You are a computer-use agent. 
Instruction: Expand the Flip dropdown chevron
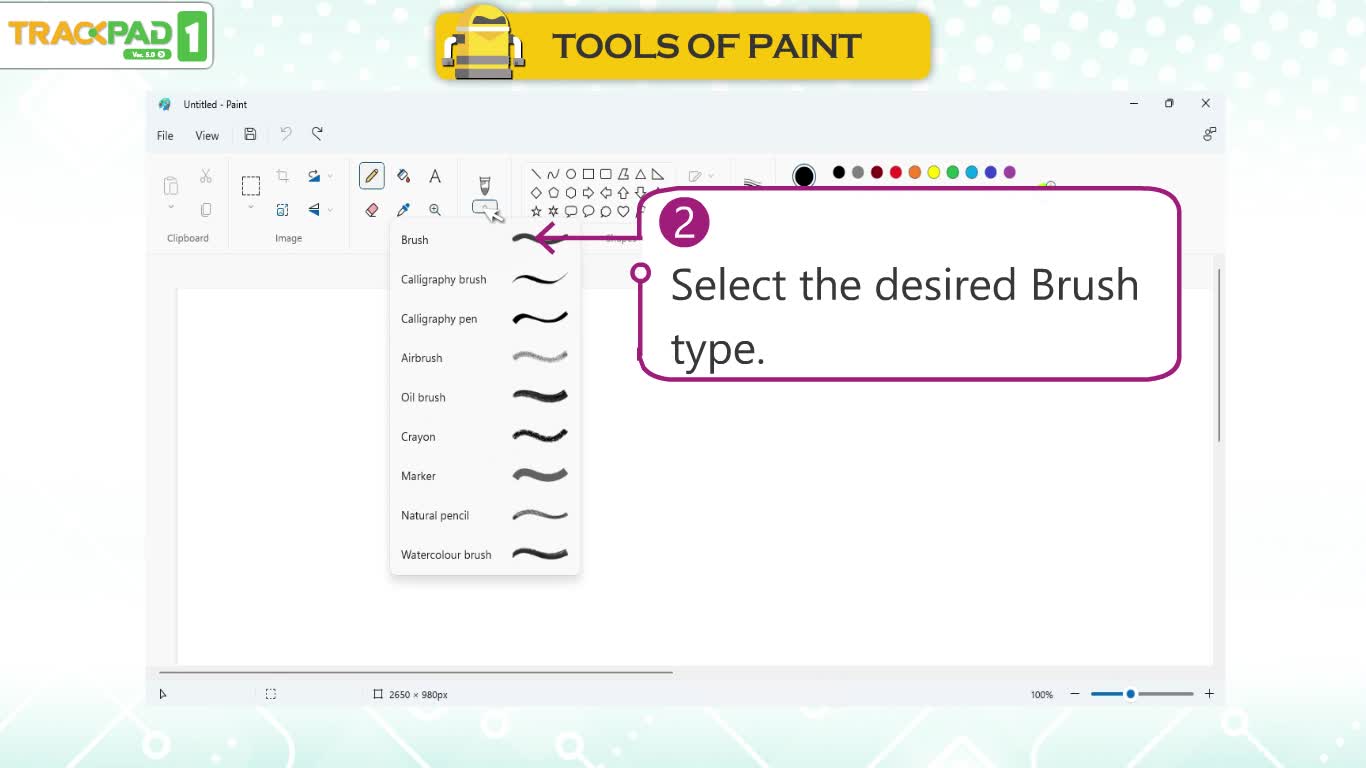pos(330,210)
